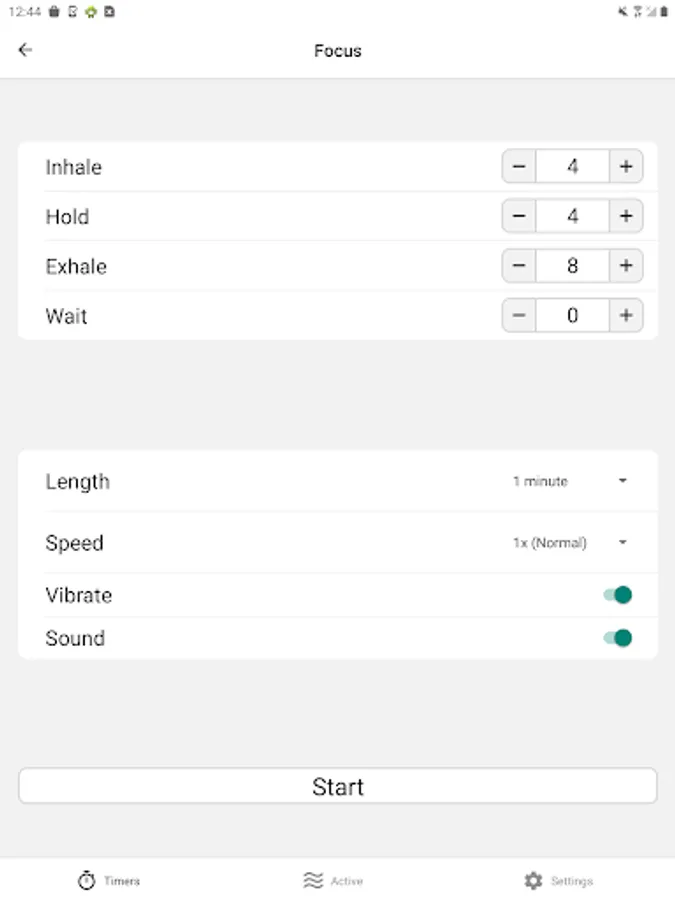Open the Timers tab stopwatch icon

[86, 880]
